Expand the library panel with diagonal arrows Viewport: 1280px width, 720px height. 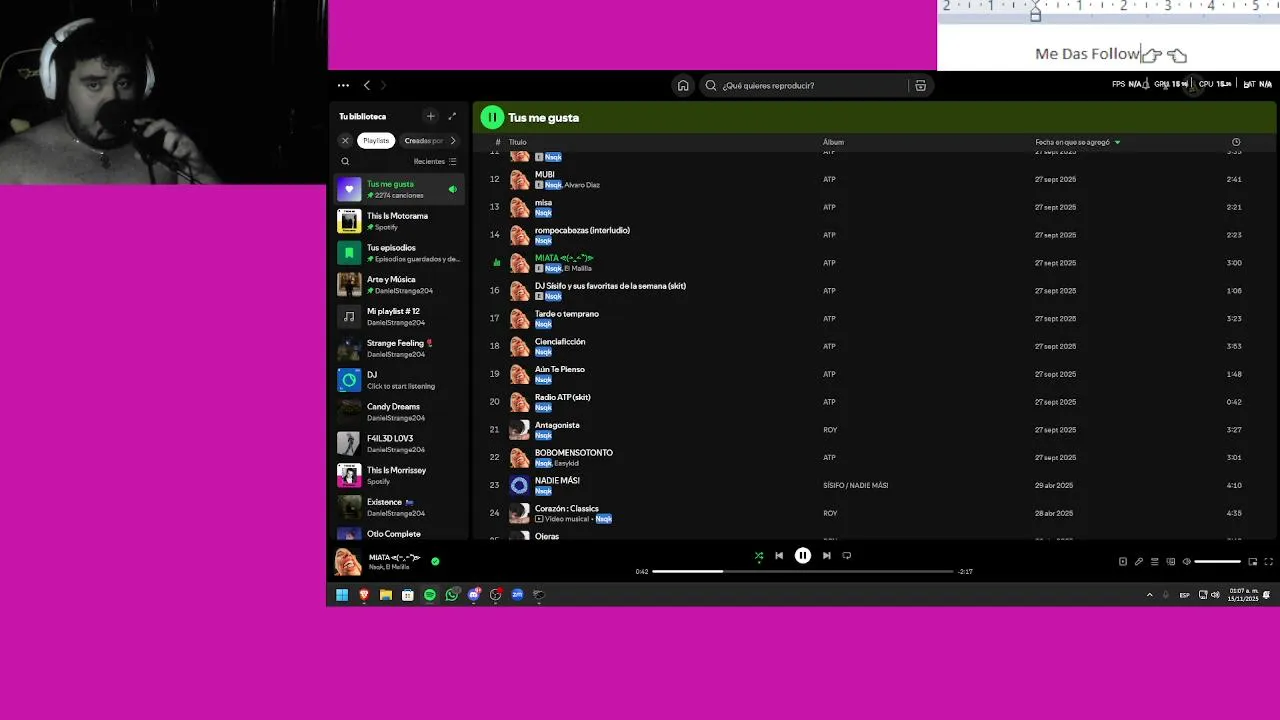coord(452,116)
